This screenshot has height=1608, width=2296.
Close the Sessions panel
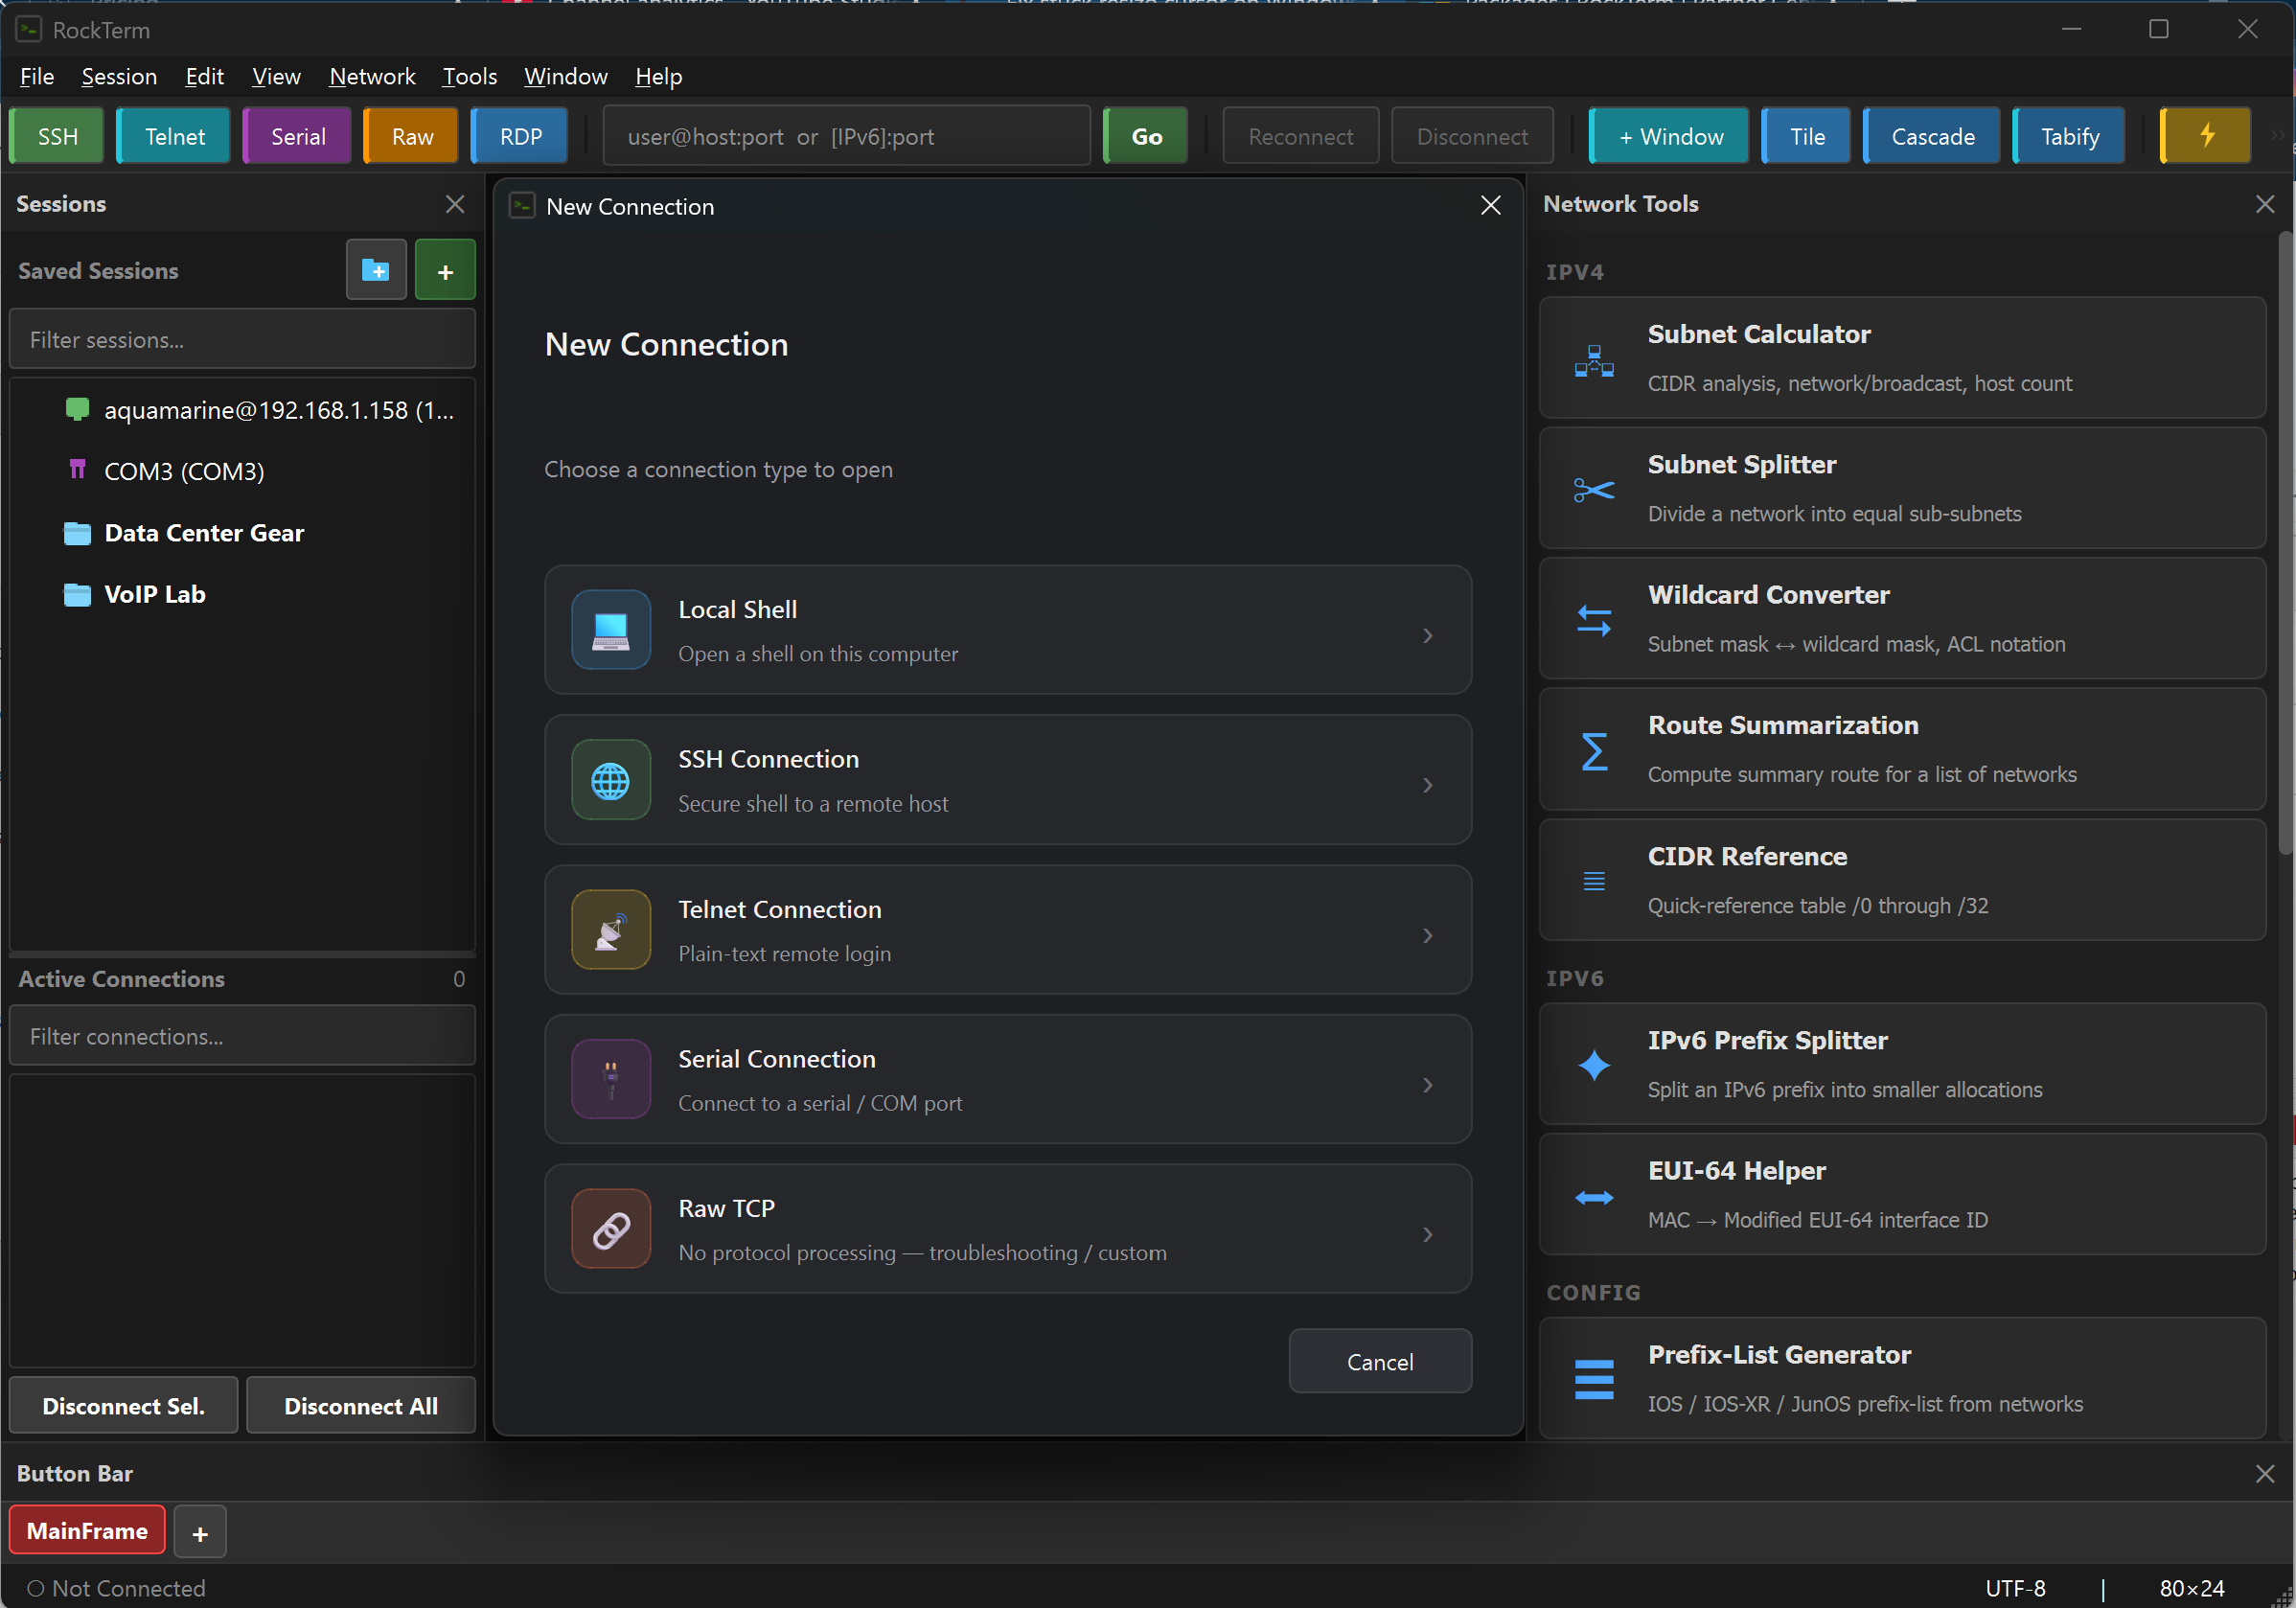(455, 204)
